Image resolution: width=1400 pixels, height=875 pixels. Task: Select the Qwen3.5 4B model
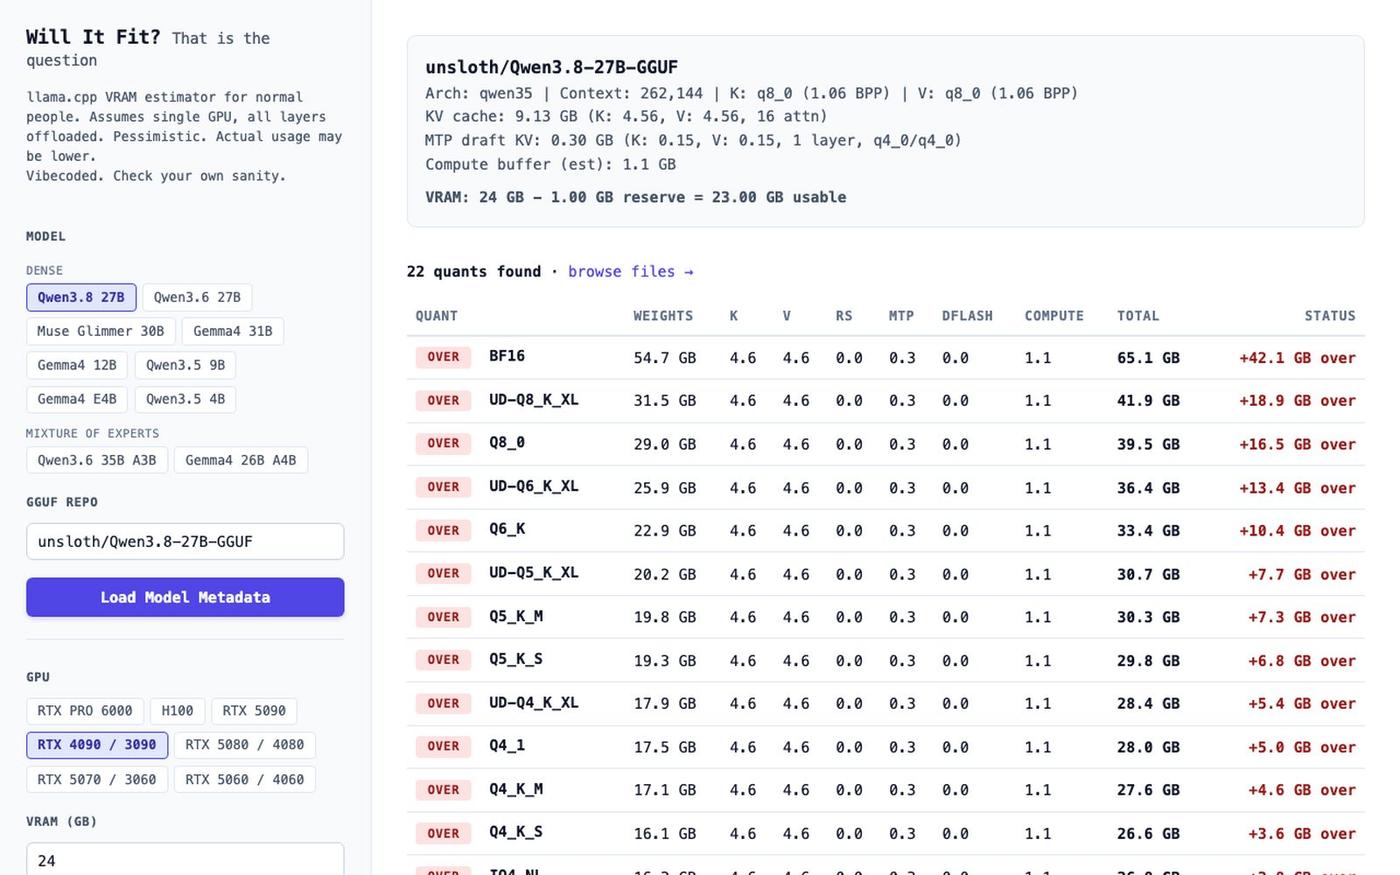coord(186,399)
